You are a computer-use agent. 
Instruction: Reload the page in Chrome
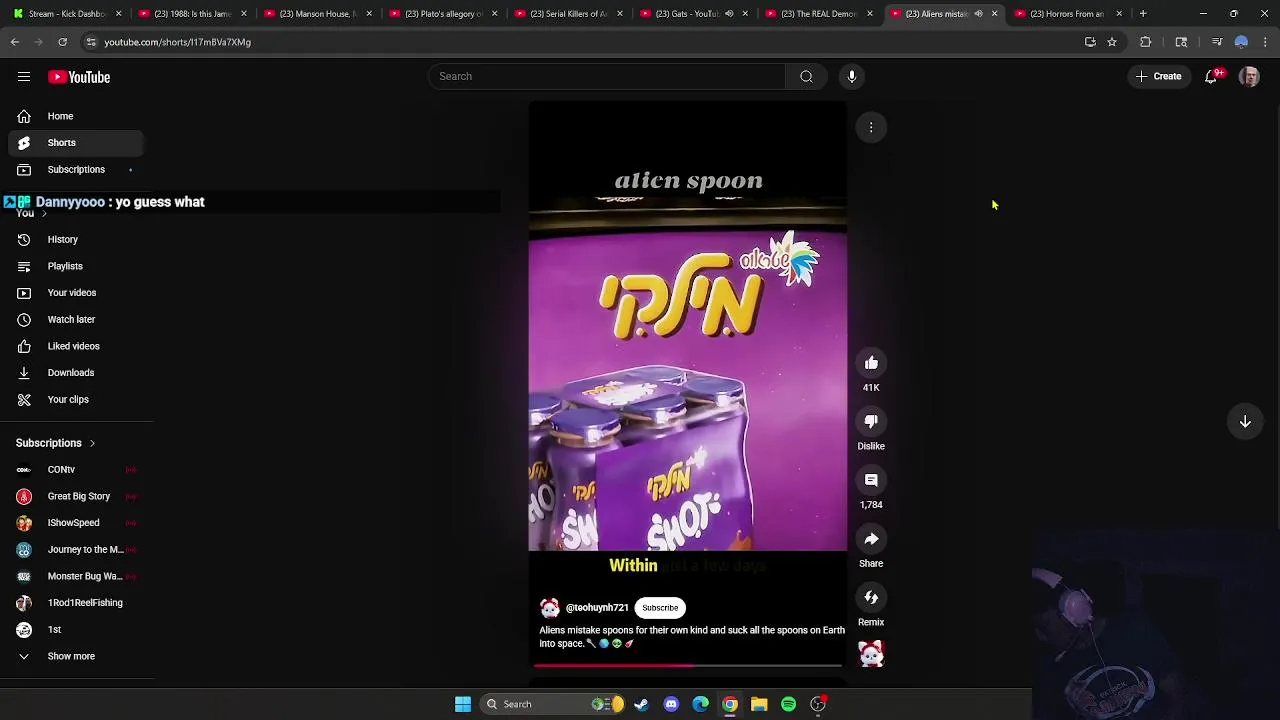coord(62,42)
